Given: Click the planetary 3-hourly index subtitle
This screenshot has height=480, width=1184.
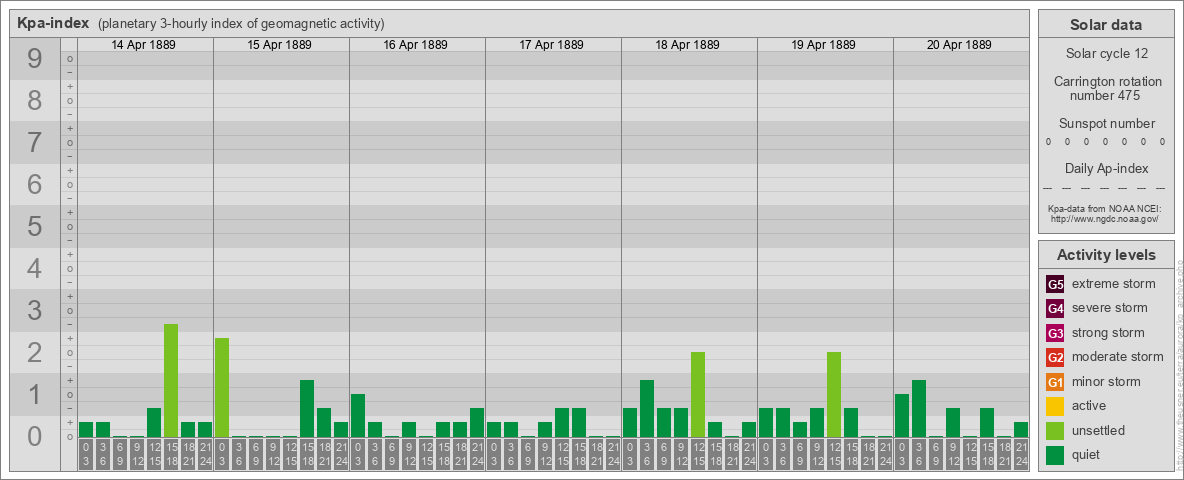Looking at the screenshot, I should tap(241, 23).
